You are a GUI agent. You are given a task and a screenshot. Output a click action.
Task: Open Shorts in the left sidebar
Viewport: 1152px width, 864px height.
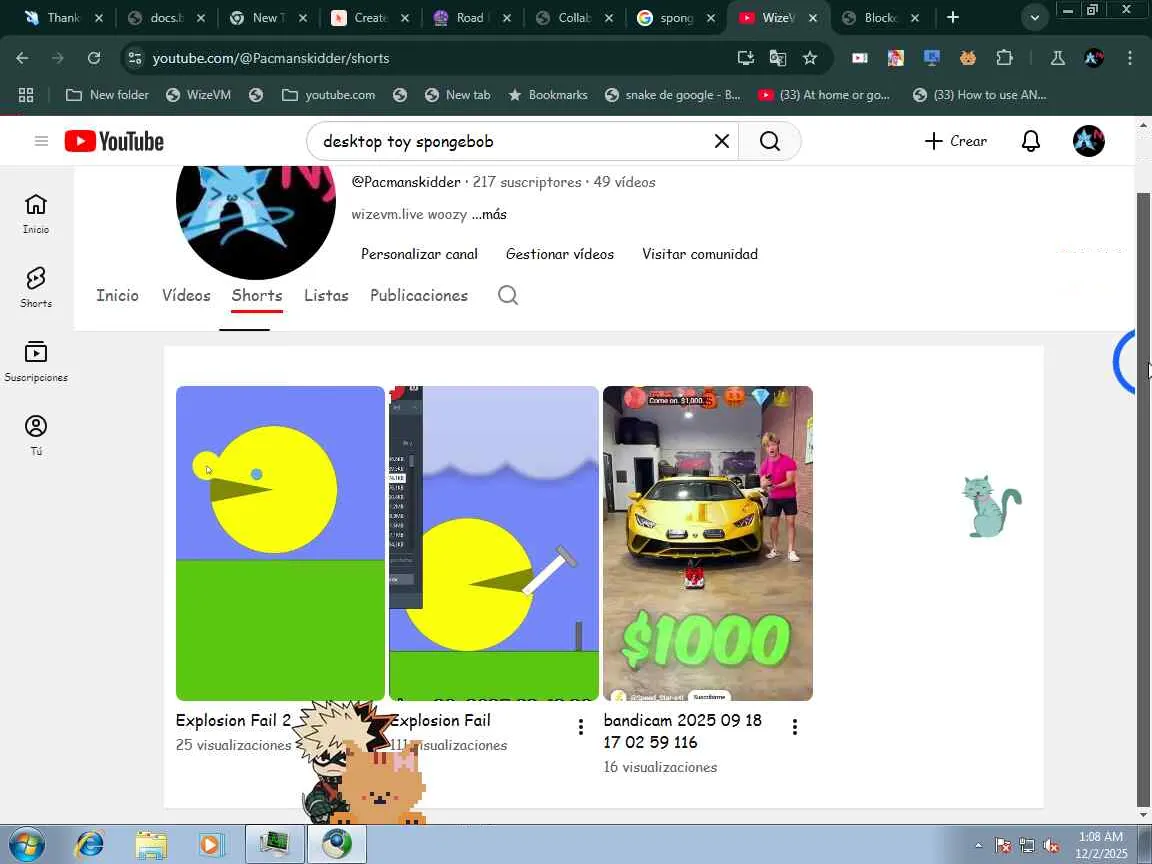36,287
